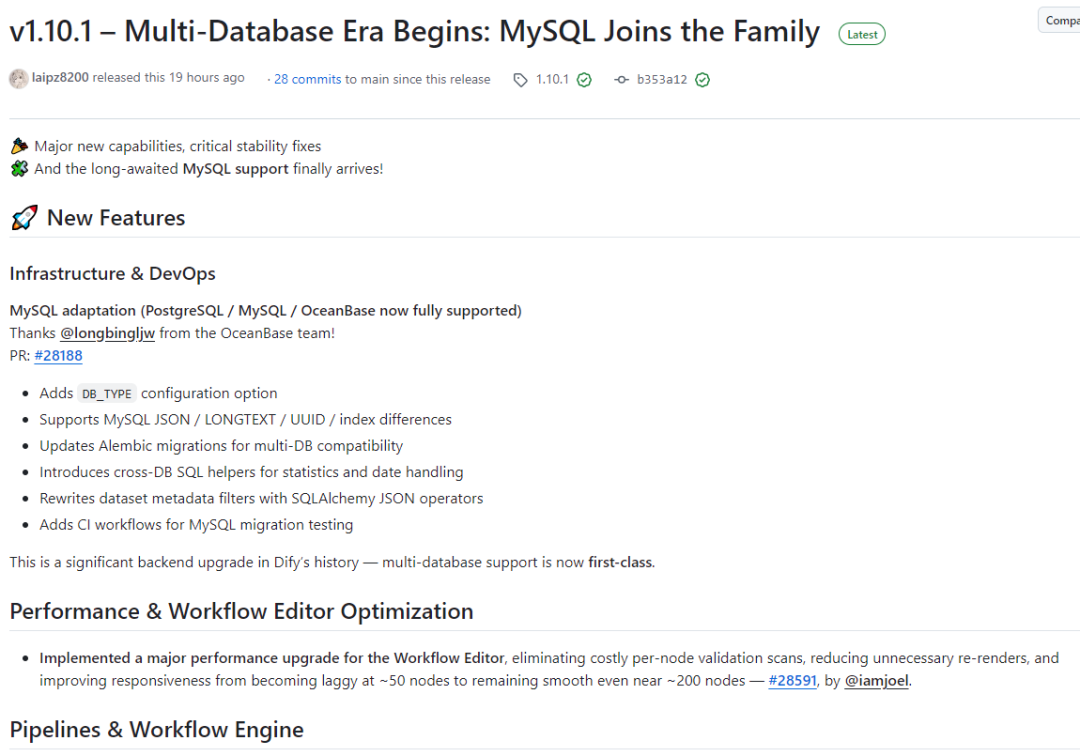
Task: Open the Compare dropdown at top right
Action: [1060, 20]
